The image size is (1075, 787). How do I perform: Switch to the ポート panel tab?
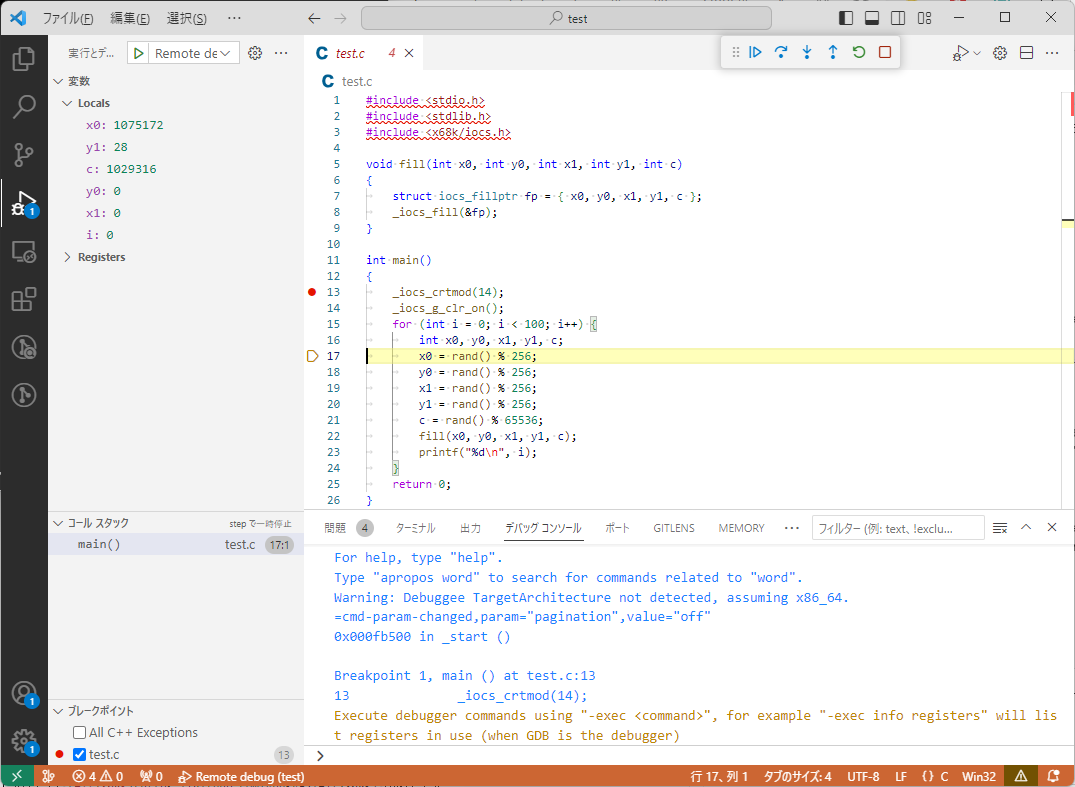click(618, 528)
